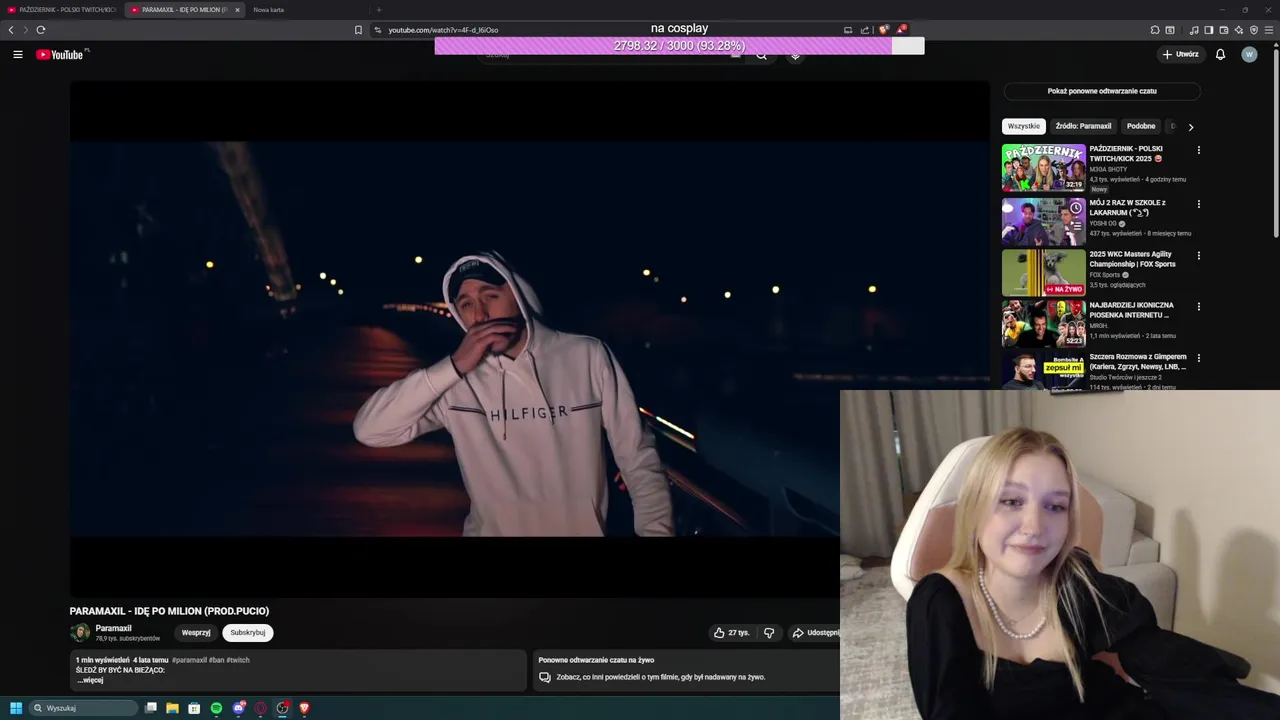1280x720 pixels.
Task: Select the Podobne filter chip
Action: point(1141,126)
